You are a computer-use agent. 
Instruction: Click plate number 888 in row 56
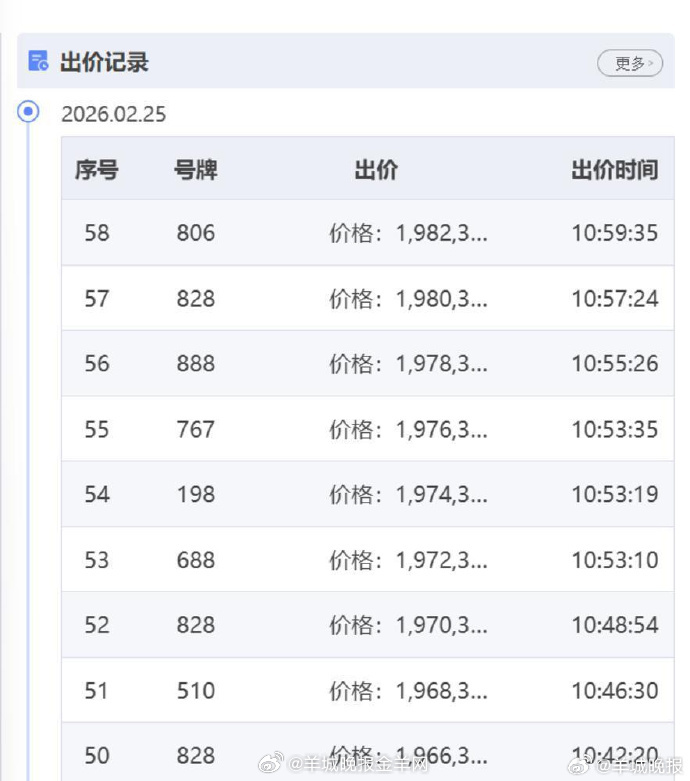click(x=195, y=363)
